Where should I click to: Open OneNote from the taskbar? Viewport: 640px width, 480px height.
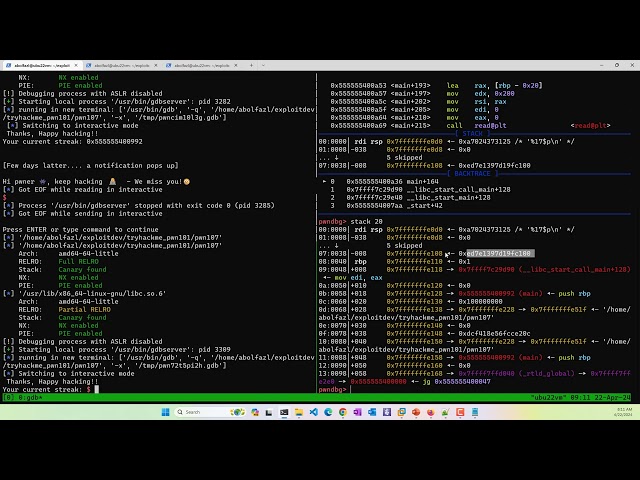coord(358,412)
